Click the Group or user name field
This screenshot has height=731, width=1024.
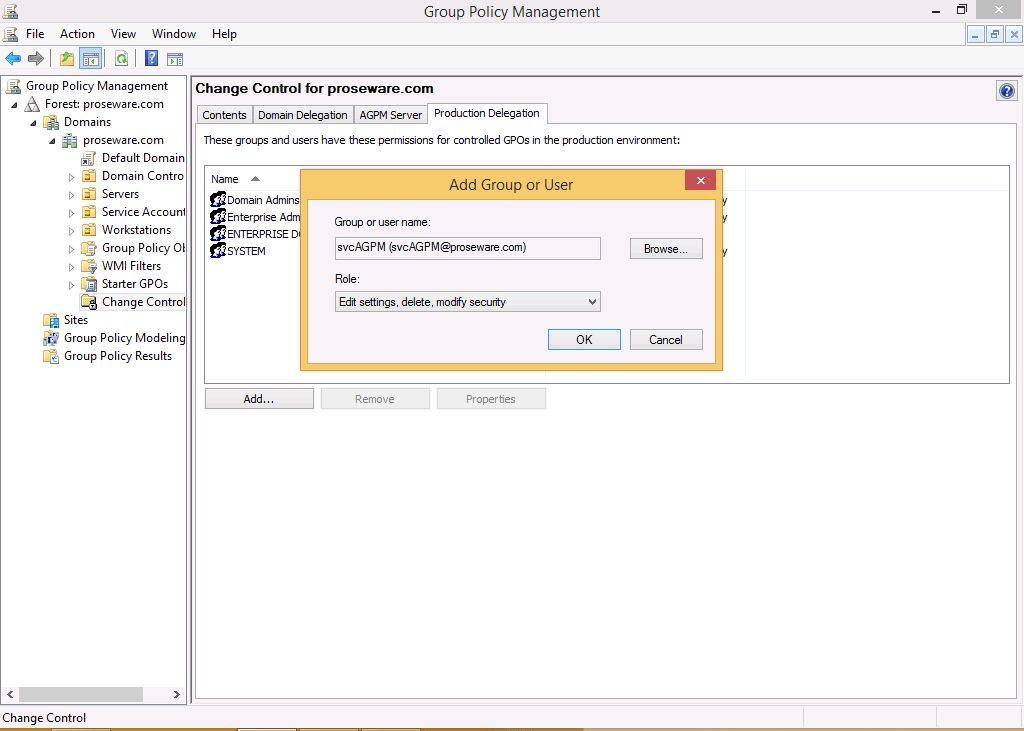pos(467,248)
